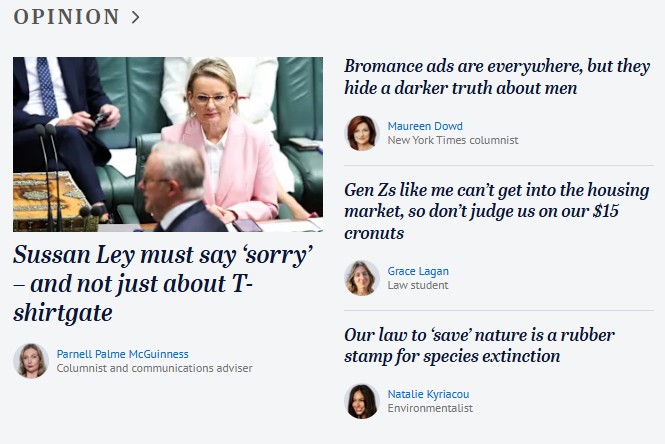665x444 pixels.
Task: Open the law to 'save' nature article
Action: (479, 345)
